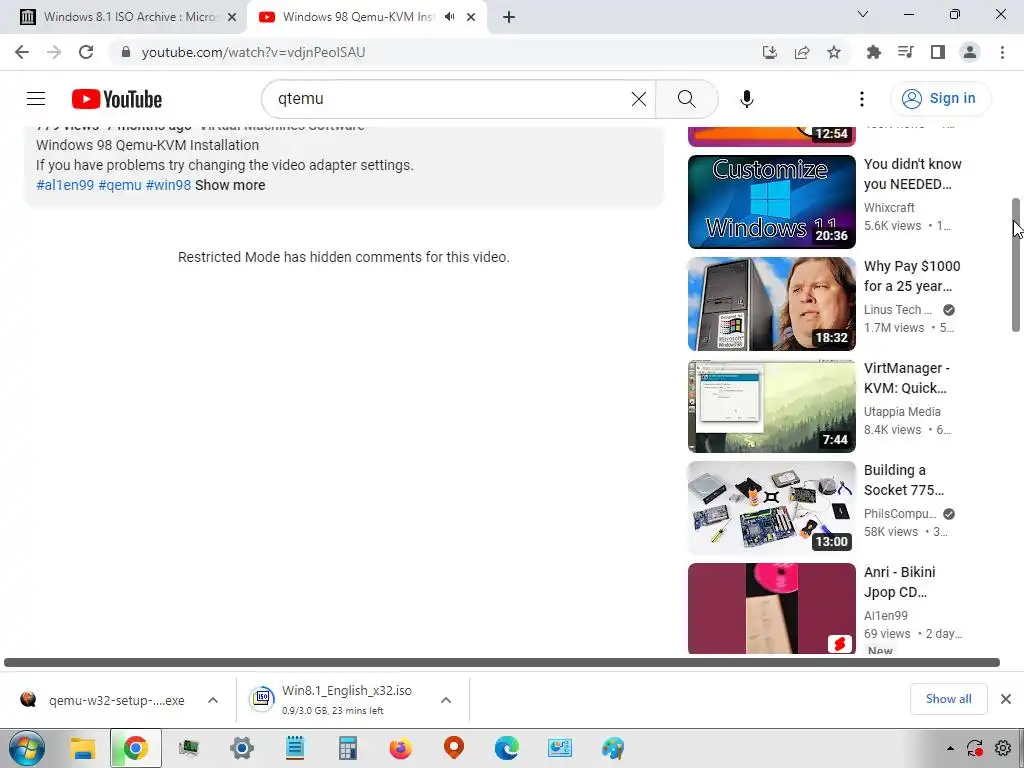The image size is (1024, 768).
Task: Sign in to YouTube
Action: coord(940,99)
